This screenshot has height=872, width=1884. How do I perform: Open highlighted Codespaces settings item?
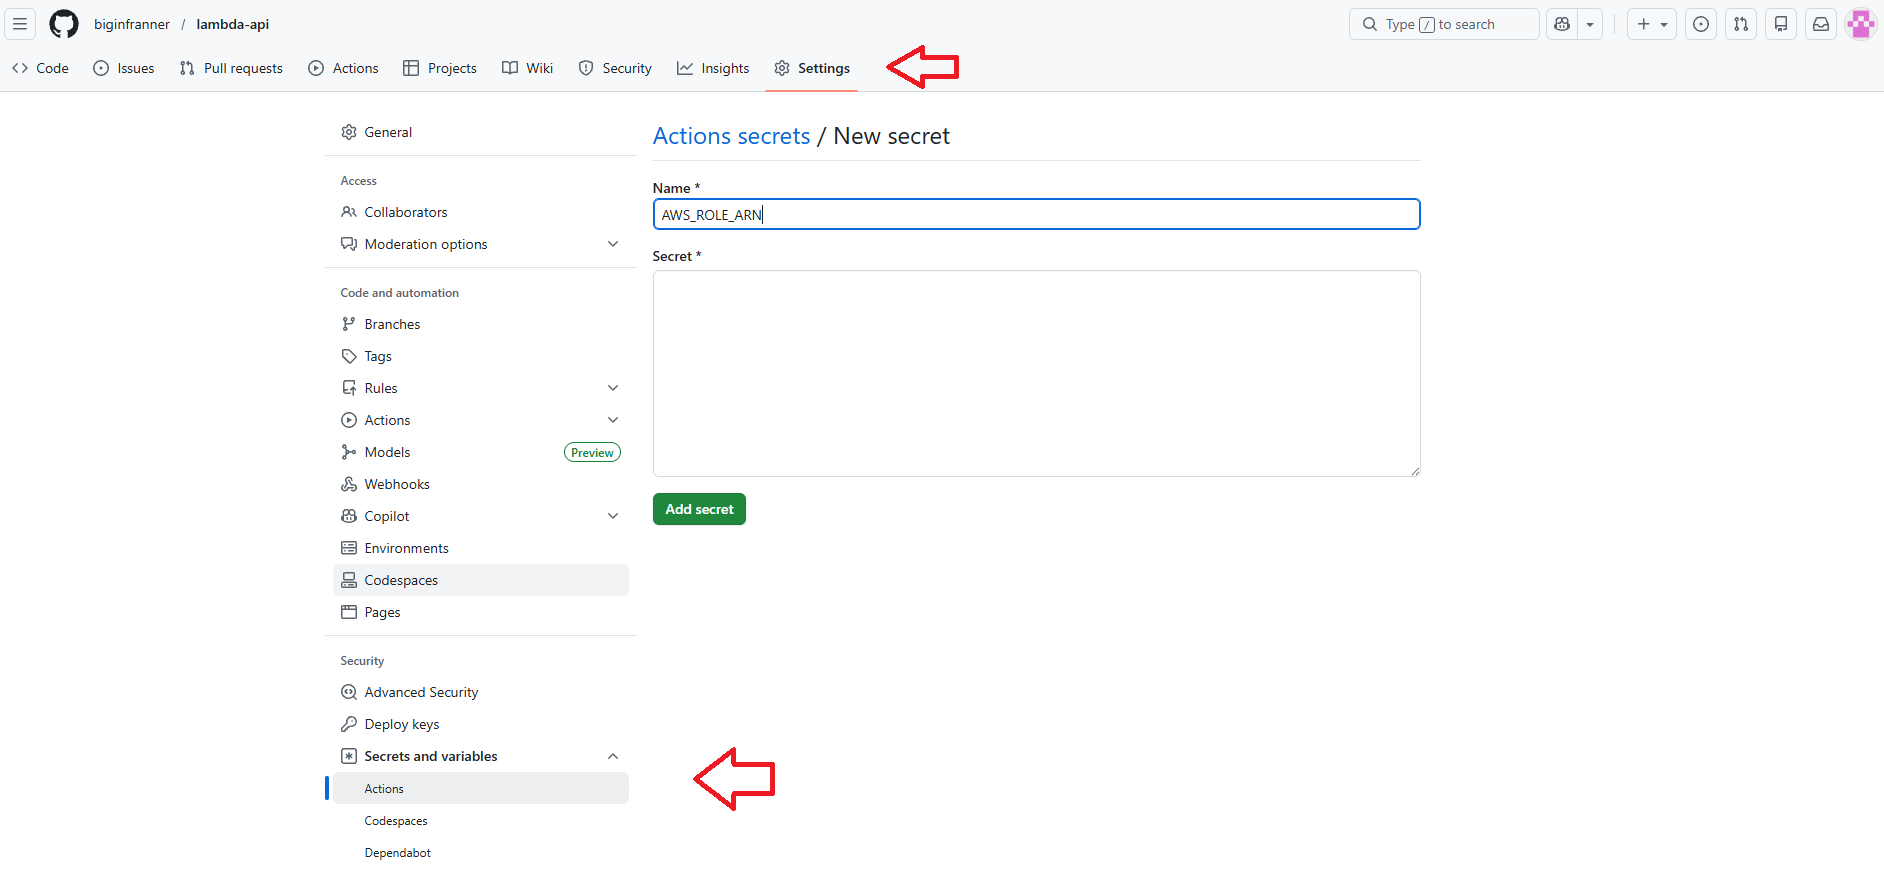pyautogui.click(x=481, y=580)
